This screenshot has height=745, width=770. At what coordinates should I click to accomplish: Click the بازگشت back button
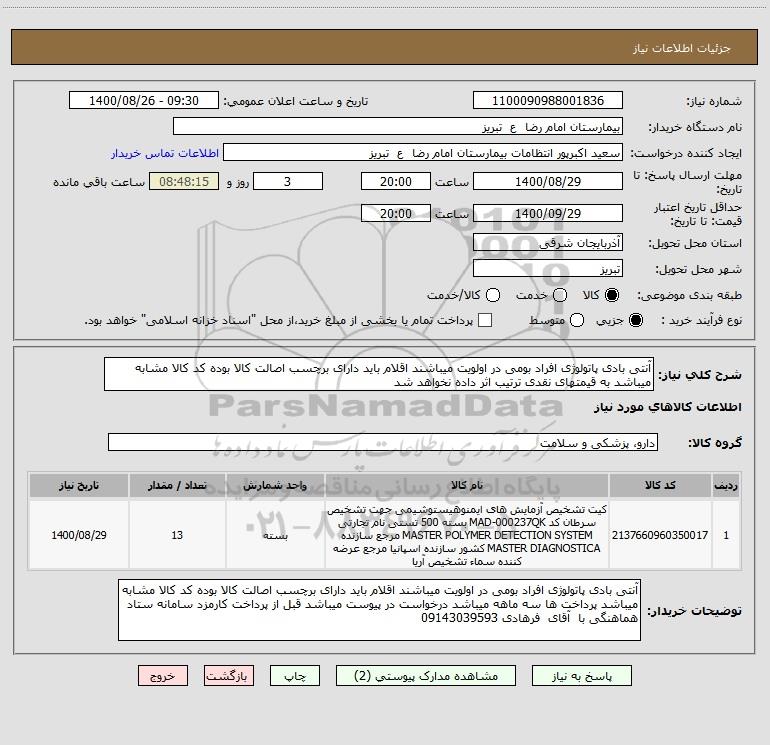[x=229, y=676]
